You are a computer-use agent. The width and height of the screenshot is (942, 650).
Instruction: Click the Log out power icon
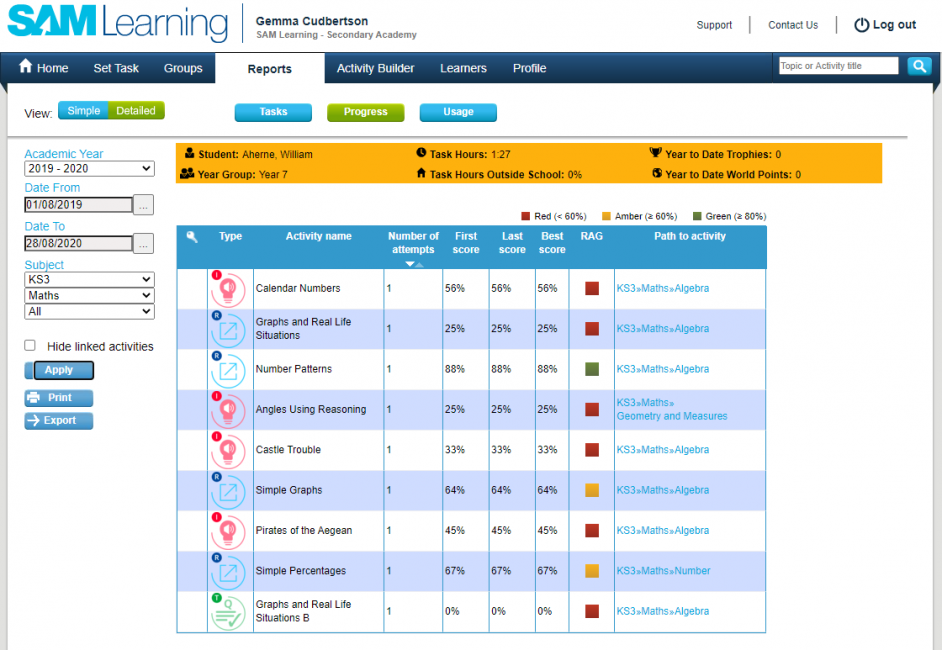click(860, 25)
